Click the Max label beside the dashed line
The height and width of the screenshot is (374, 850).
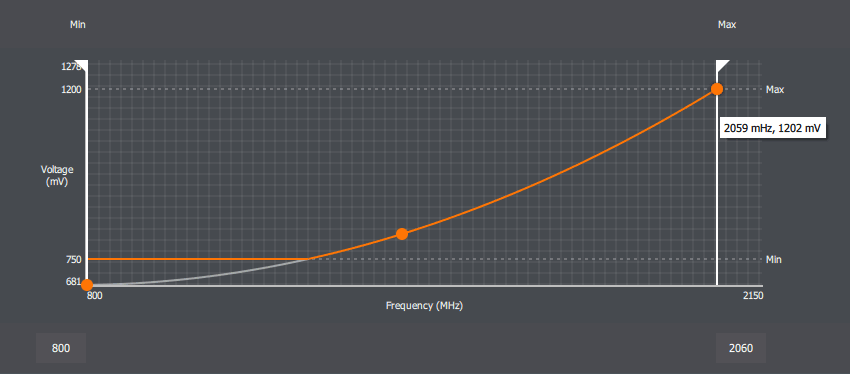[775, 89]
